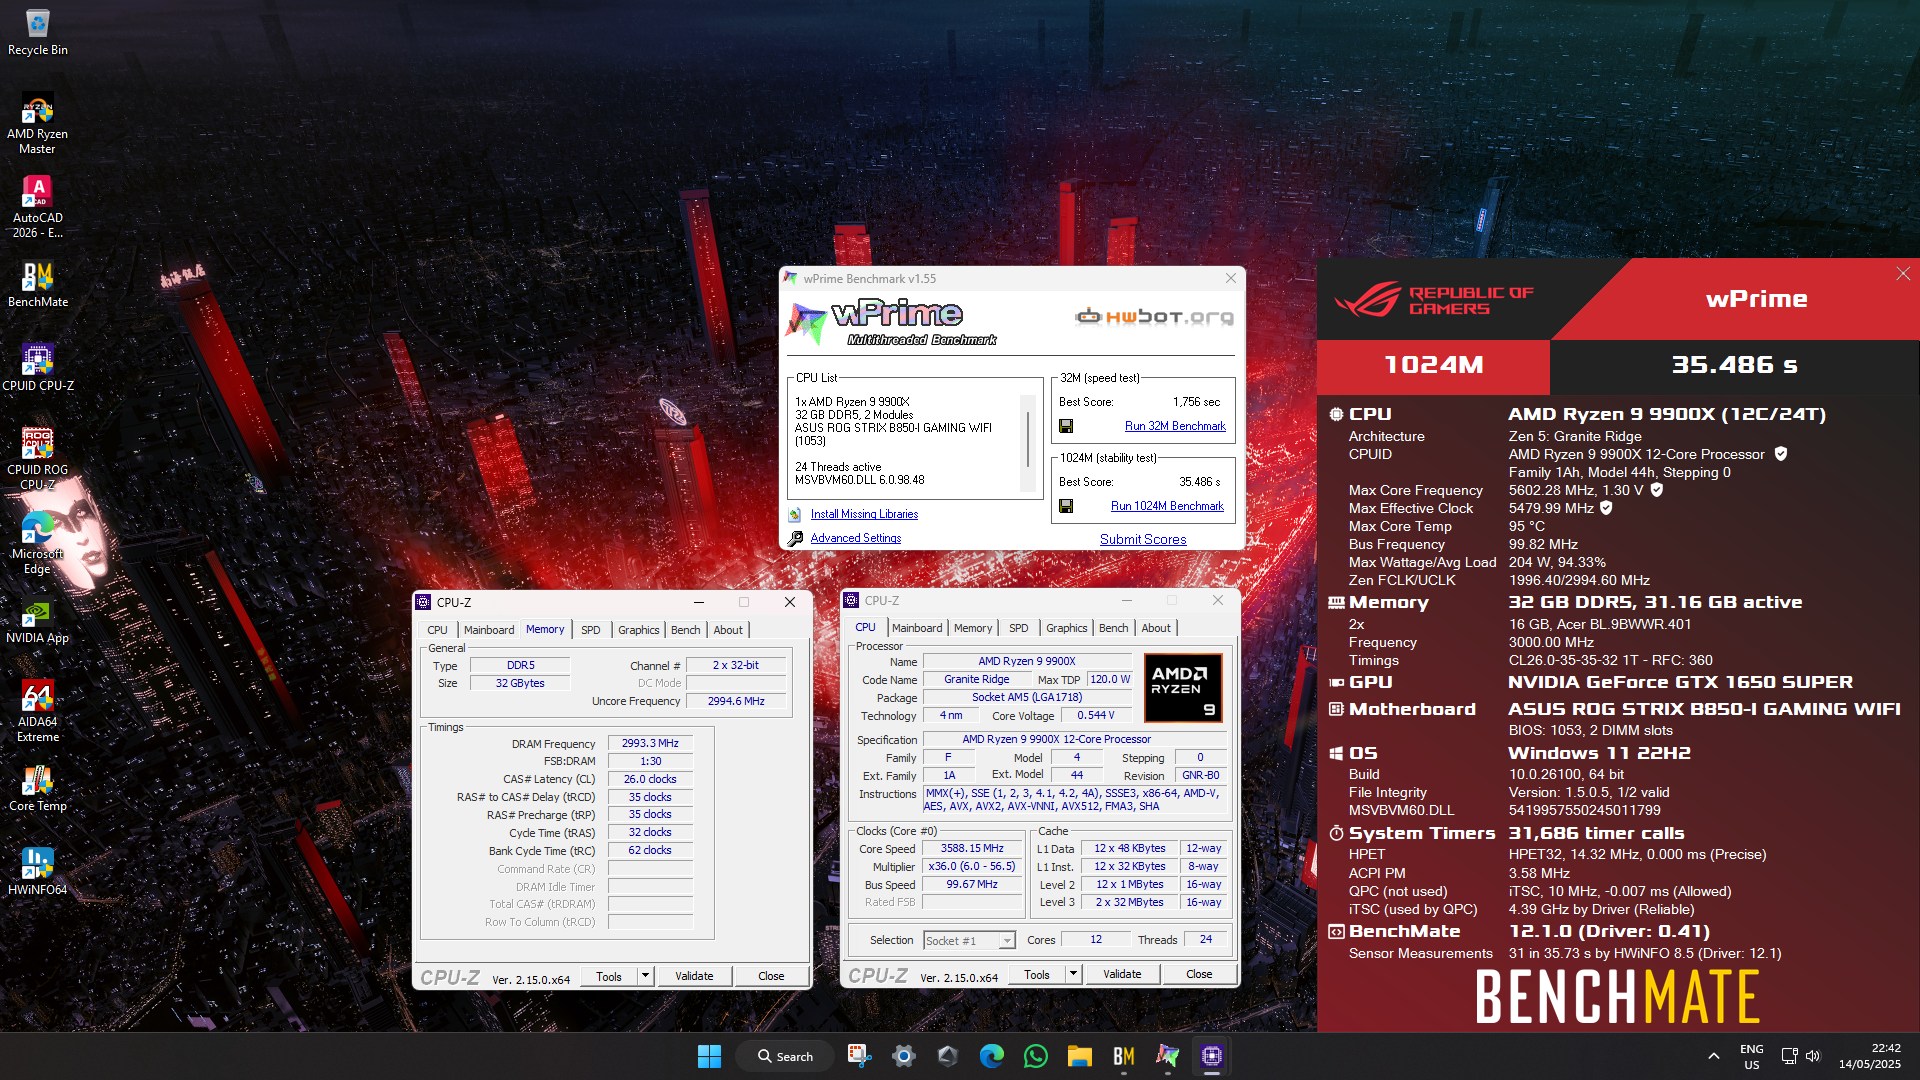Open AutoCAD 2026 desktop shortcut

pos(37,208)
